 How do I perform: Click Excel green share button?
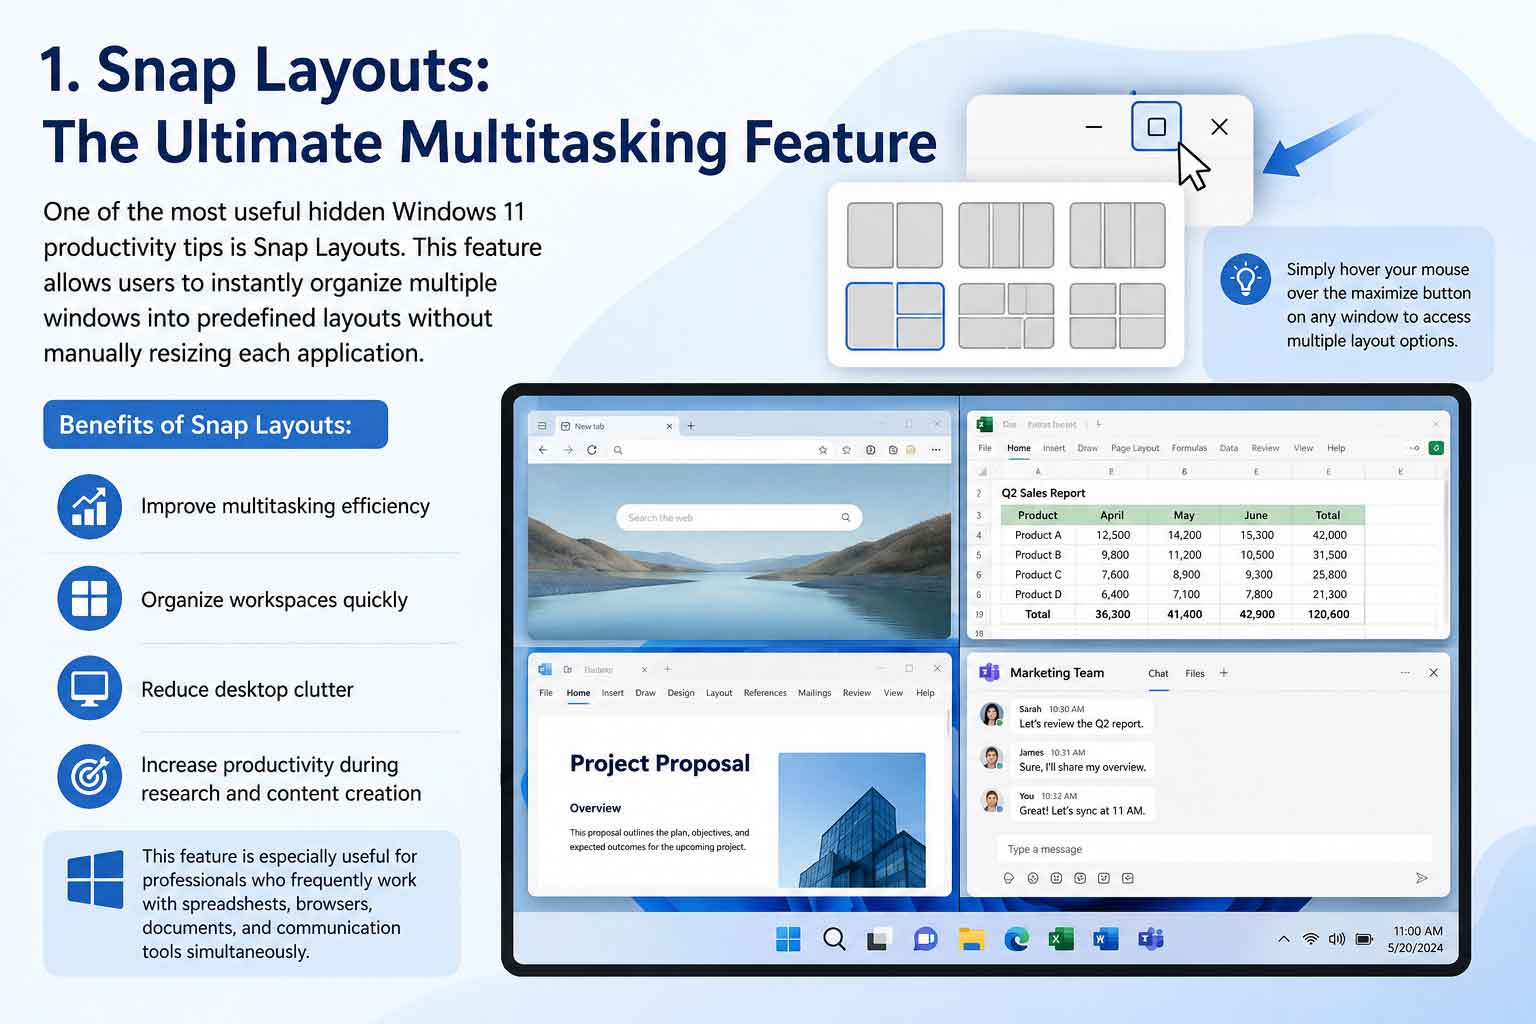pyautogui.click(x=1436, y=448)
